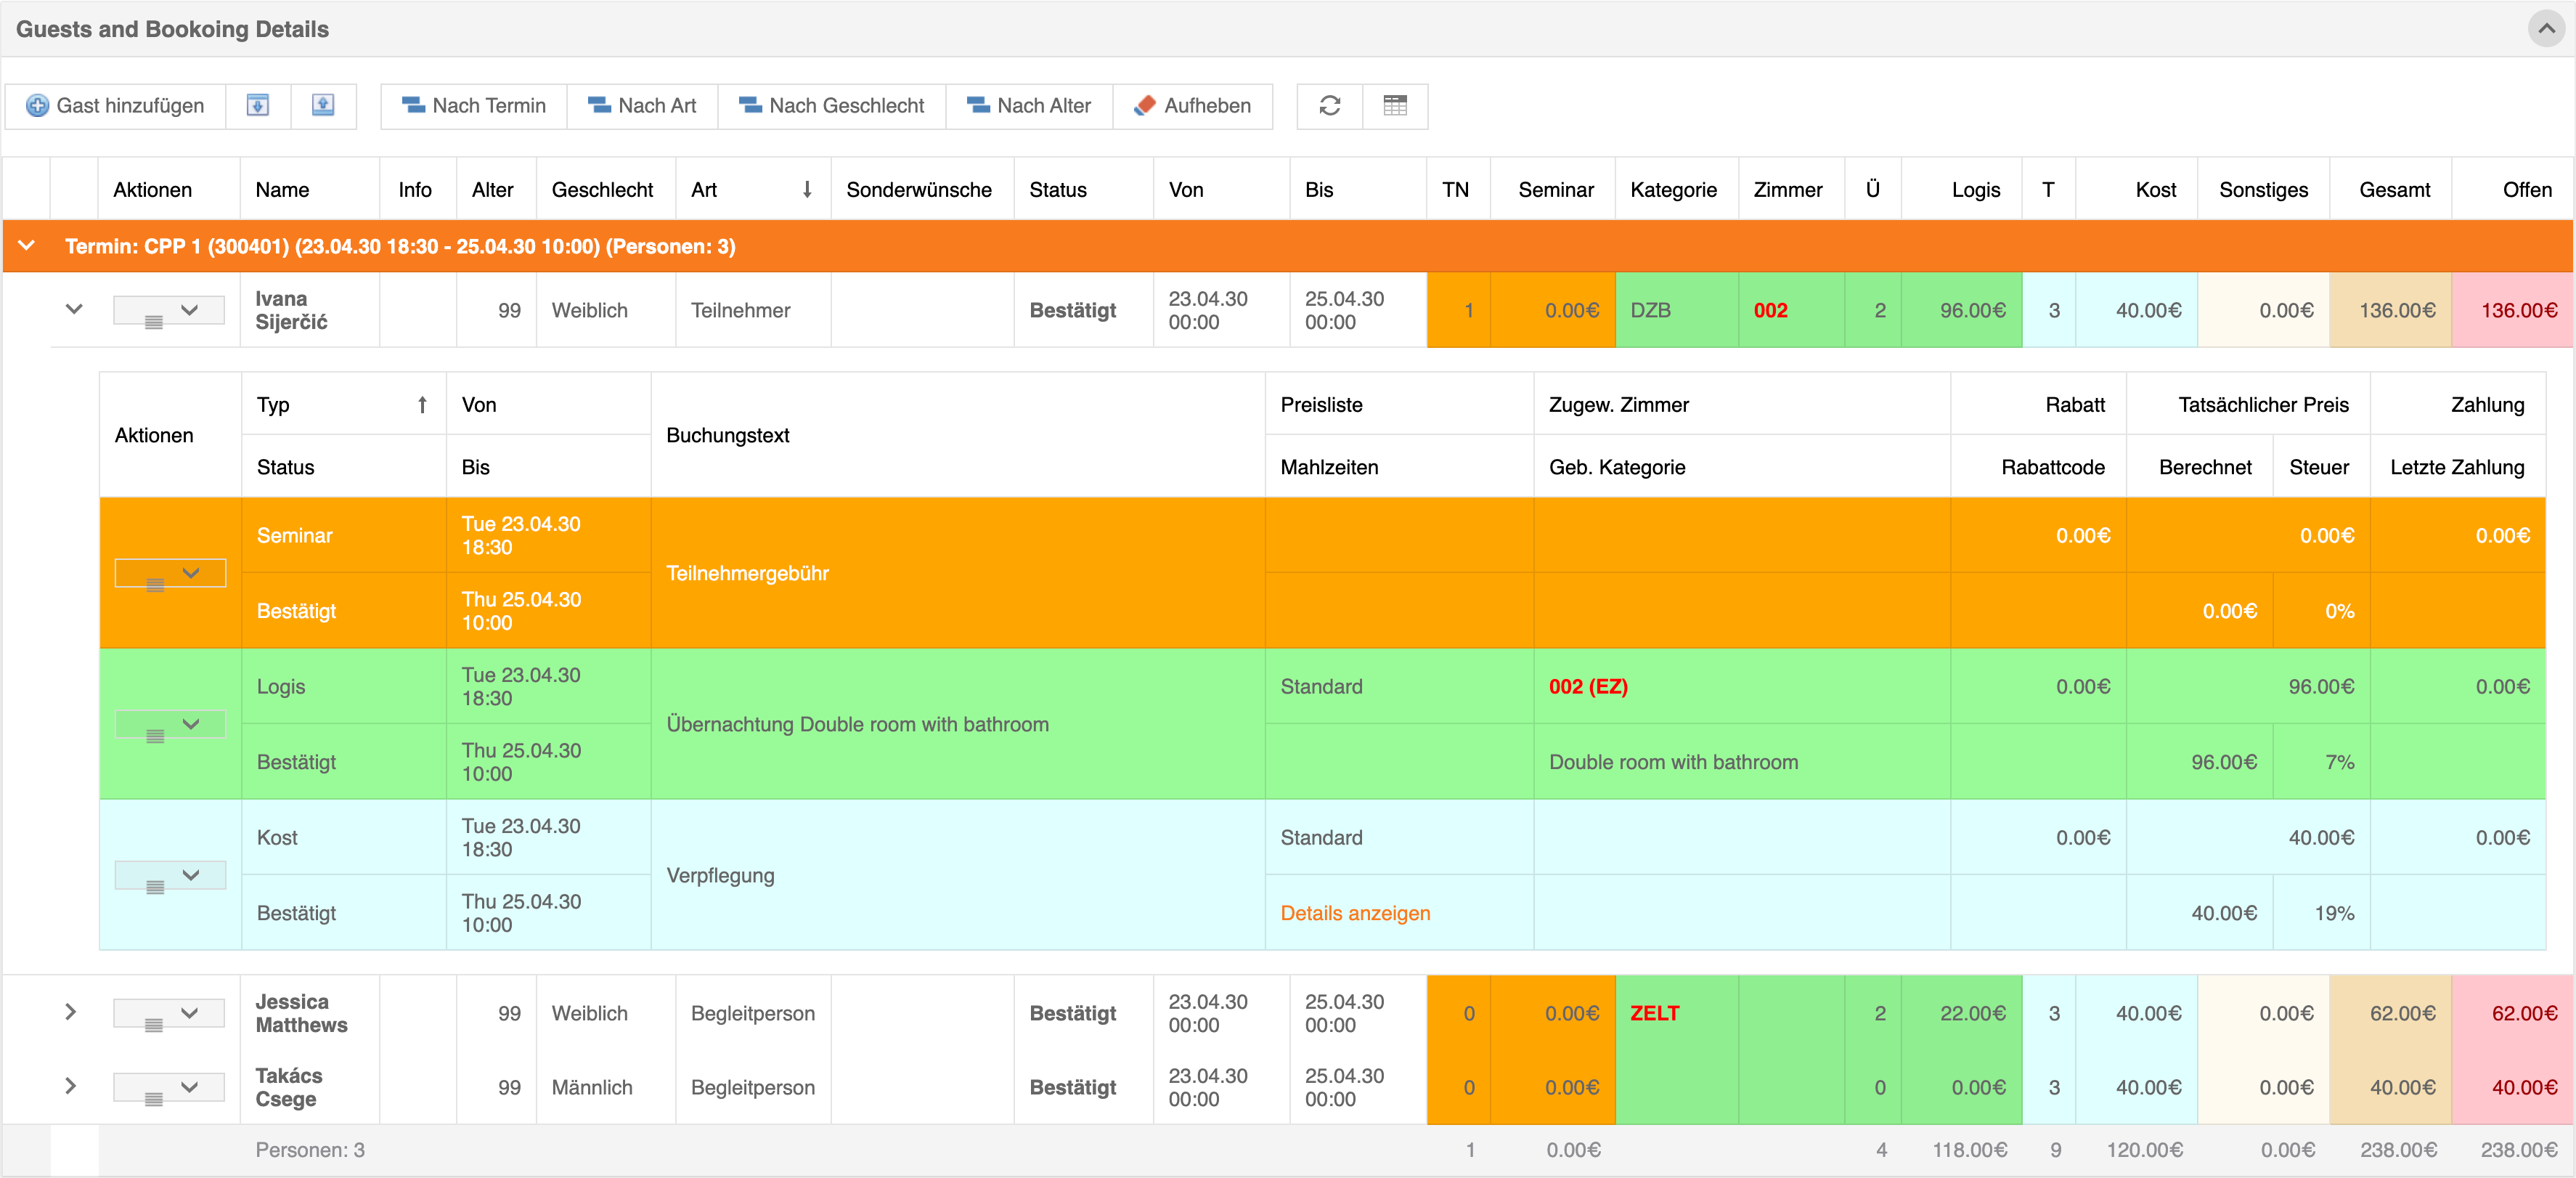Expand Takács Csege row details
The image size is (2576, 1178).
coord(70,1086)
